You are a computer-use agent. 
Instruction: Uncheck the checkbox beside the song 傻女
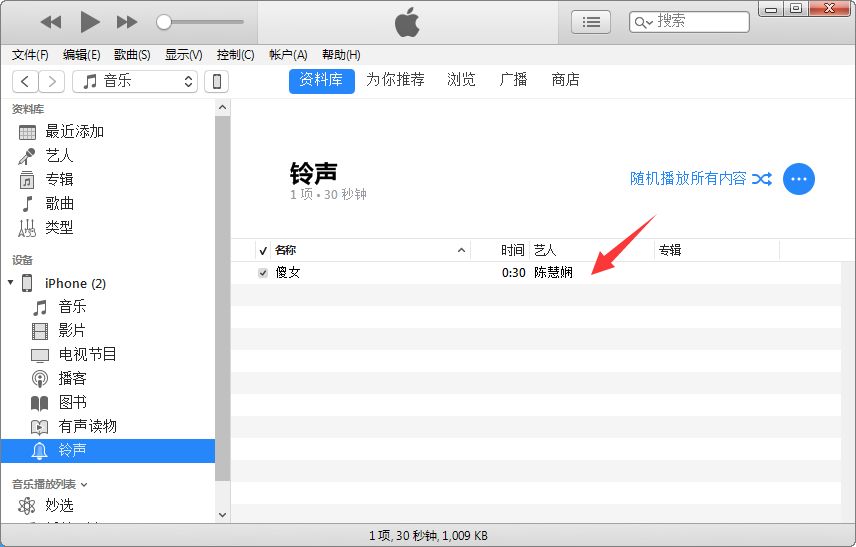click(263, 272)
